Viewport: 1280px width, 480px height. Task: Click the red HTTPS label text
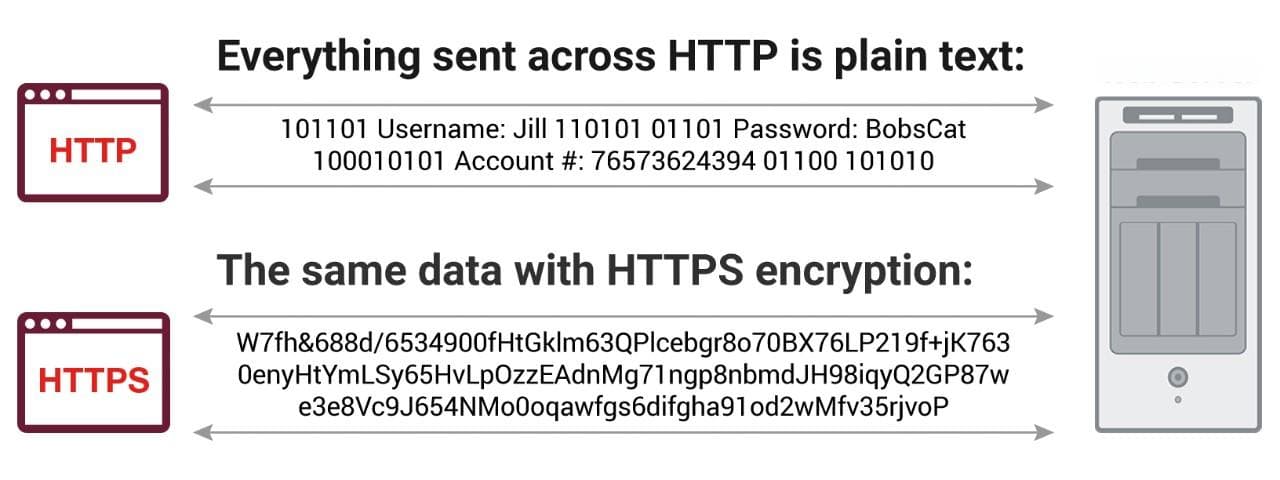coord(94,380)
